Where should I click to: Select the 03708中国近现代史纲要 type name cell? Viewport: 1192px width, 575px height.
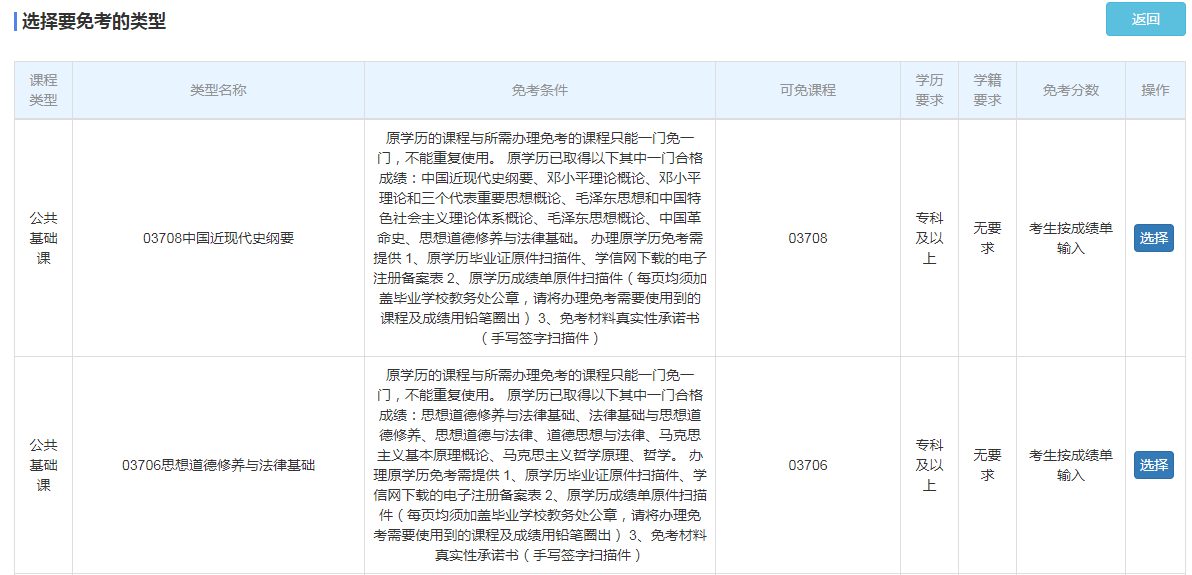218,238
